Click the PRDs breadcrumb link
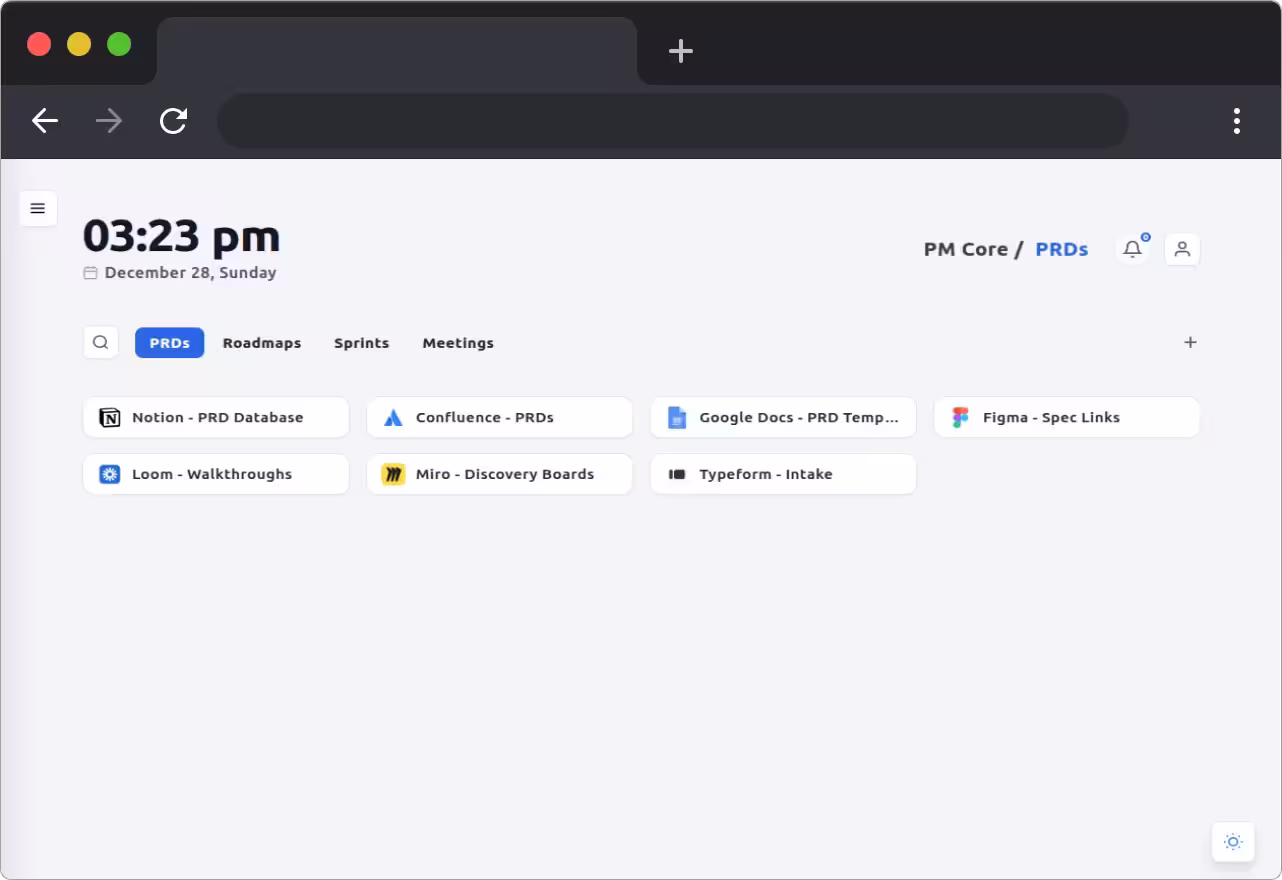The width and height of the screenshot is (1282, 880). [1061, 249]
